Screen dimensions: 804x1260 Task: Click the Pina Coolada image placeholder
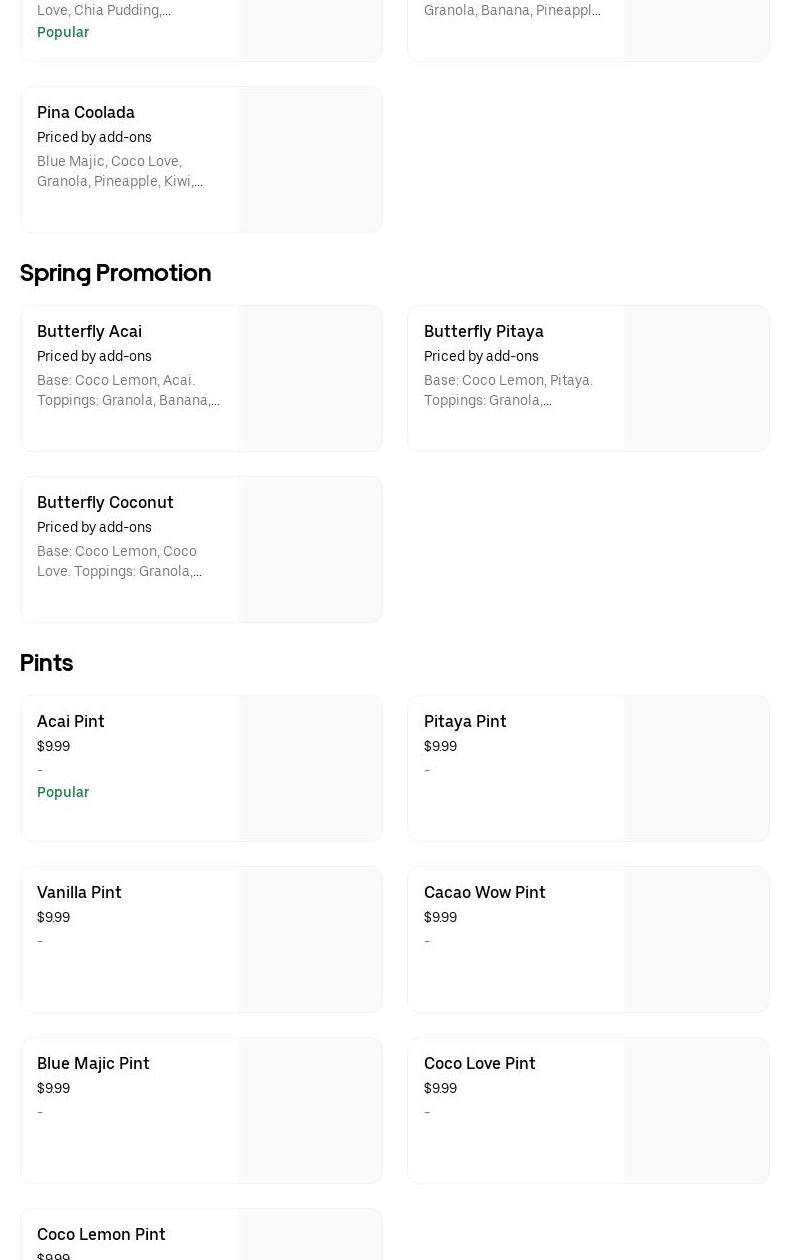pyautogui.click(x=309, y=160)
